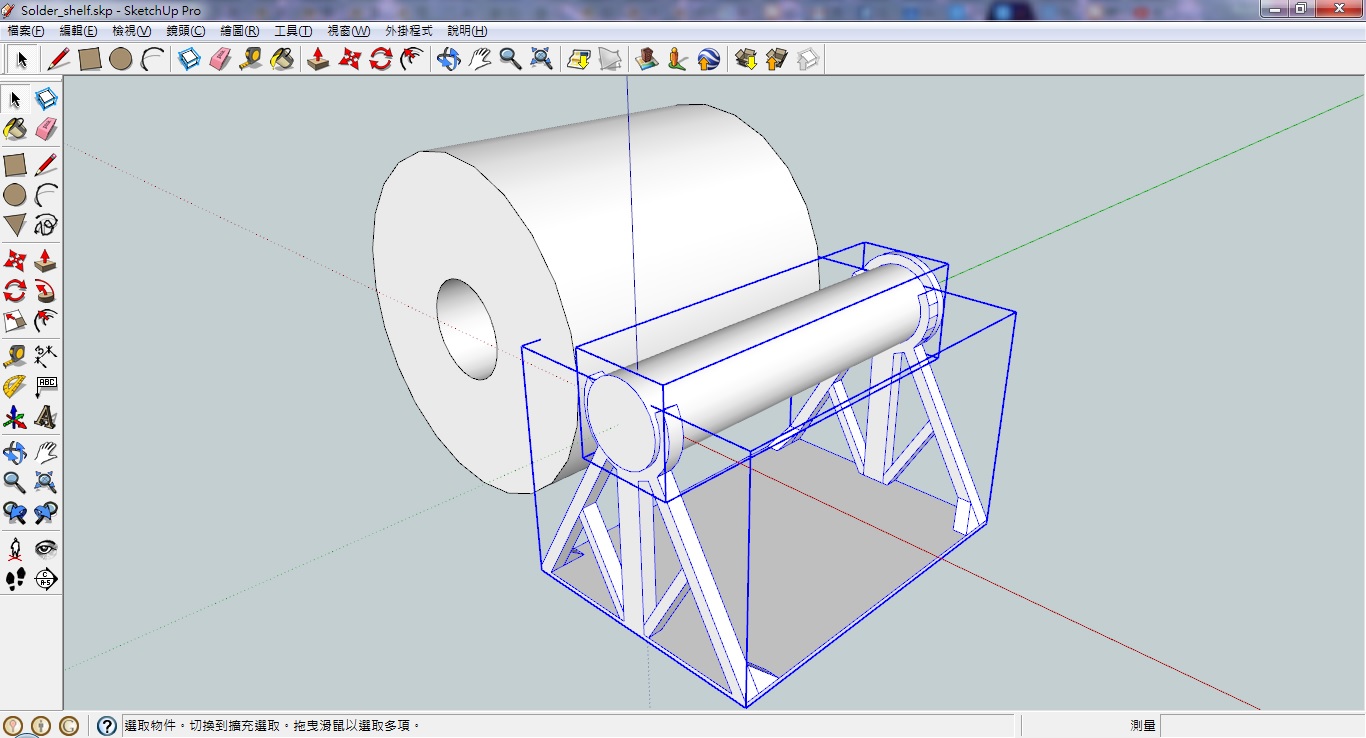This screenshot has height=738, width=1366.
Task: Activate the Look Around eye tool
Action: [x=46, y=548]
